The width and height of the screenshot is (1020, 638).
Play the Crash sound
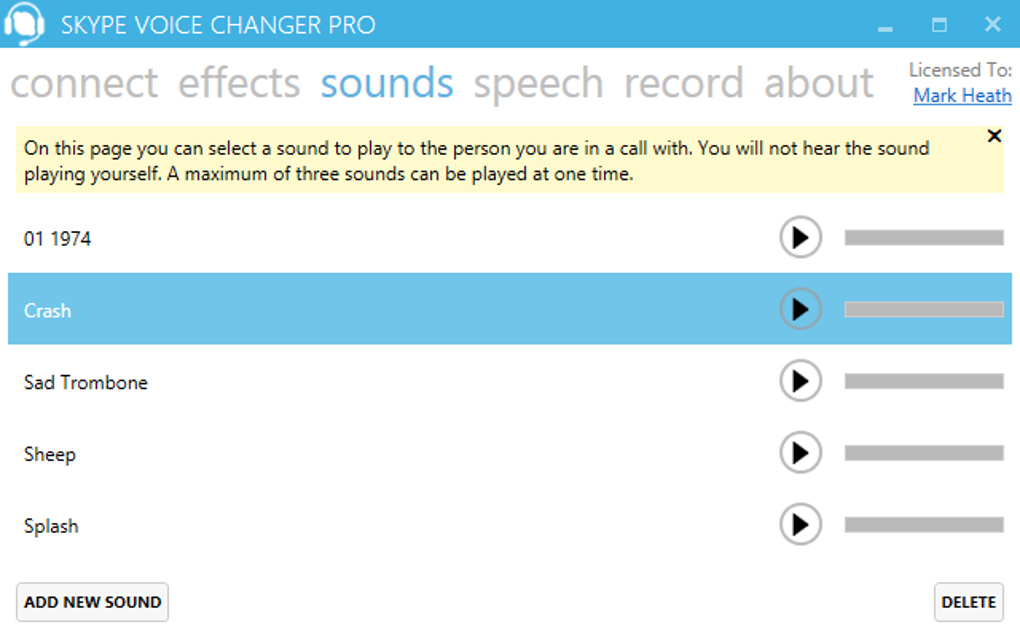(x=800, y=310)
